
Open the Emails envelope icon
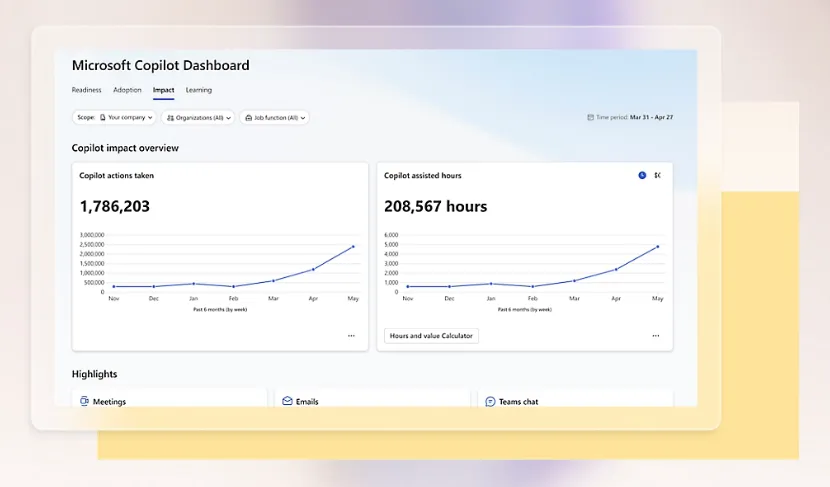[x=287, y=401]
